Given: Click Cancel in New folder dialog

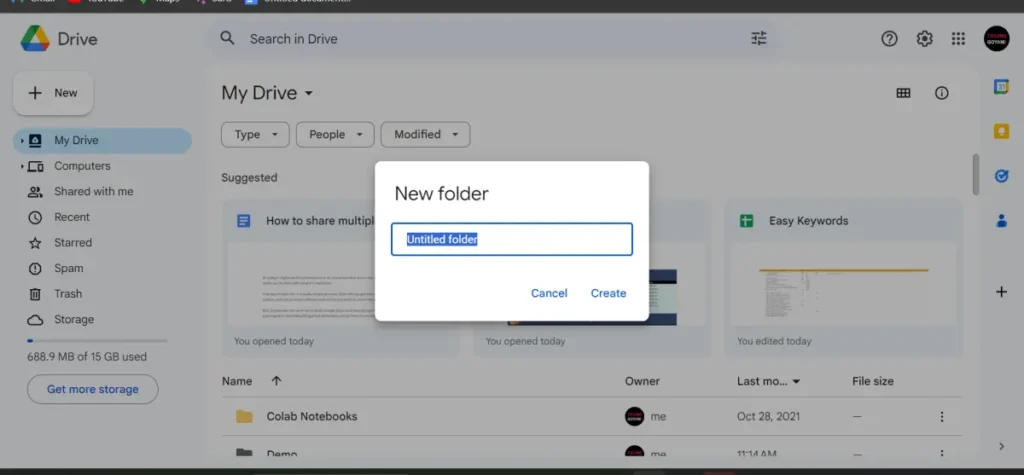Looking at the screenshot, I should coord(549,293).
